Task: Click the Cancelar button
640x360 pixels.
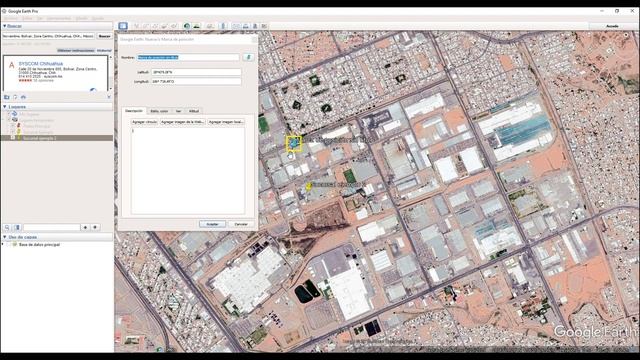Action: click(241, 224)
